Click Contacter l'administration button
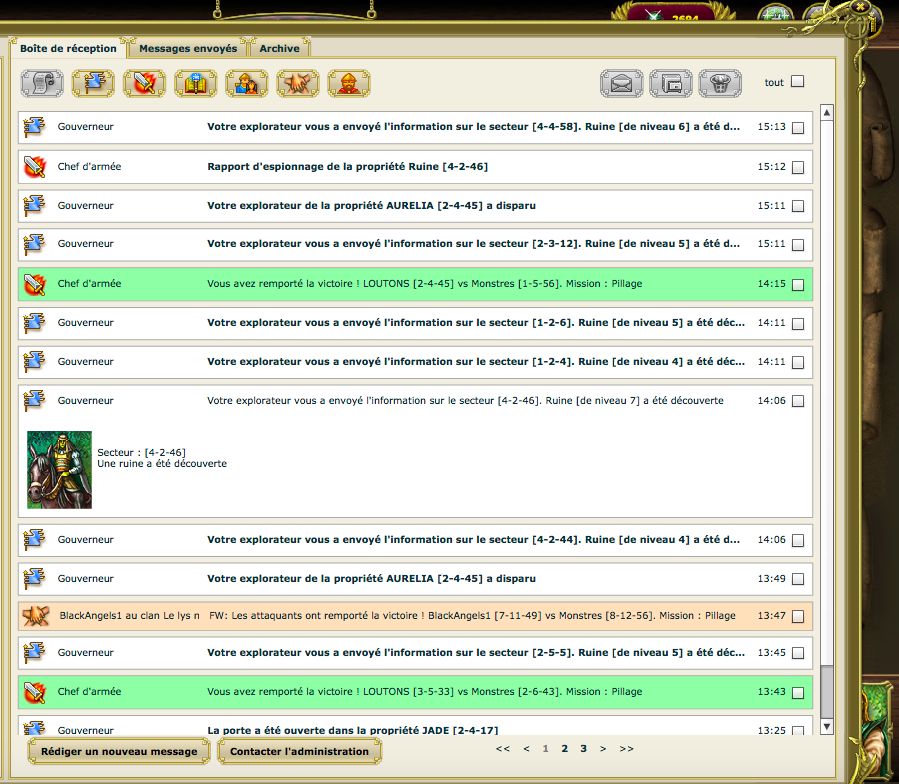The height and width of the screenshot is (784, 899). click(299, 751)
